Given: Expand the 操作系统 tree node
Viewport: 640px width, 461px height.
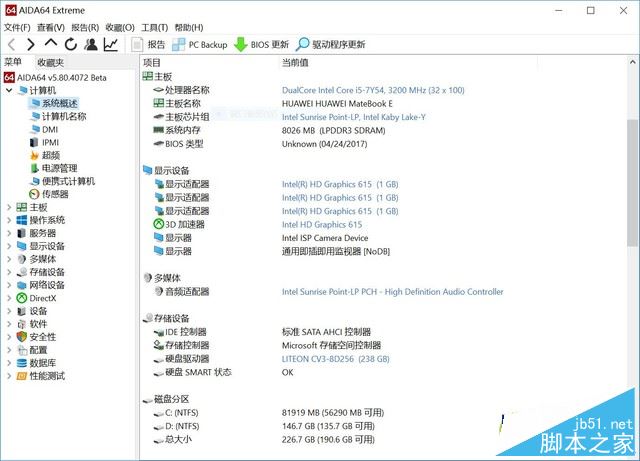Looking at the screenshot, I should (x=9, y=220).
